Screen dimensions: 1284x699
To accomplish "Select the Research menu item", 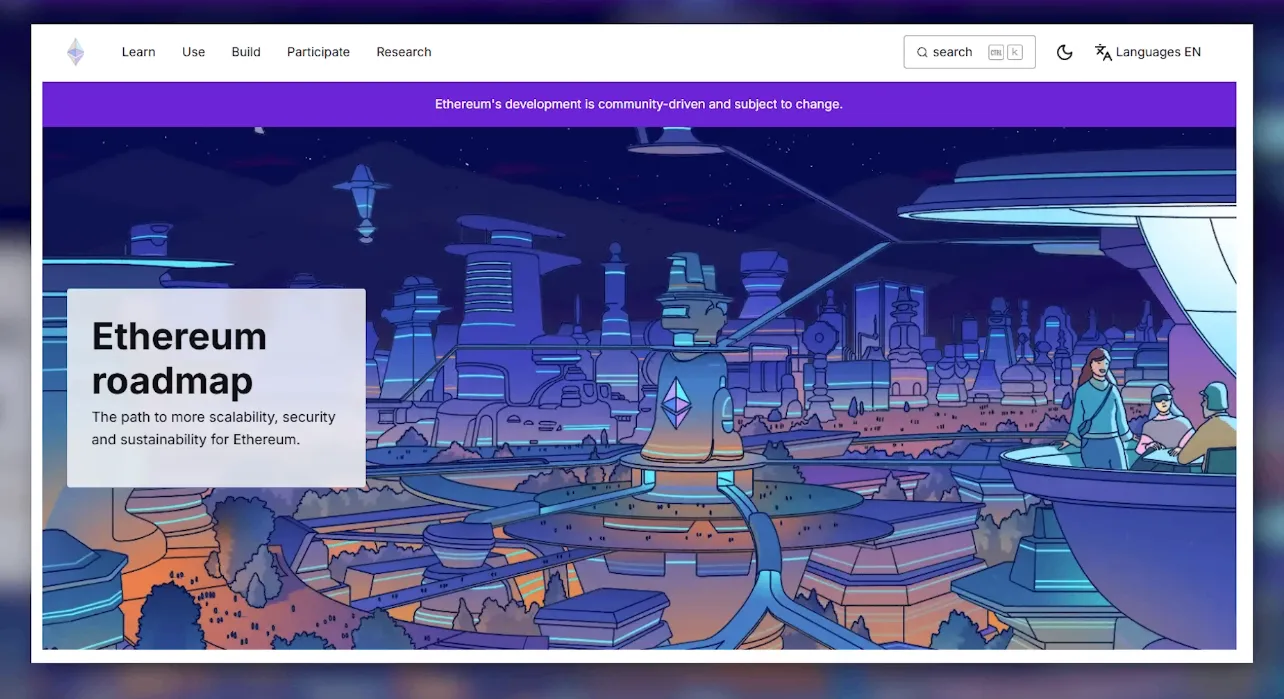I will tap(404, 52).
